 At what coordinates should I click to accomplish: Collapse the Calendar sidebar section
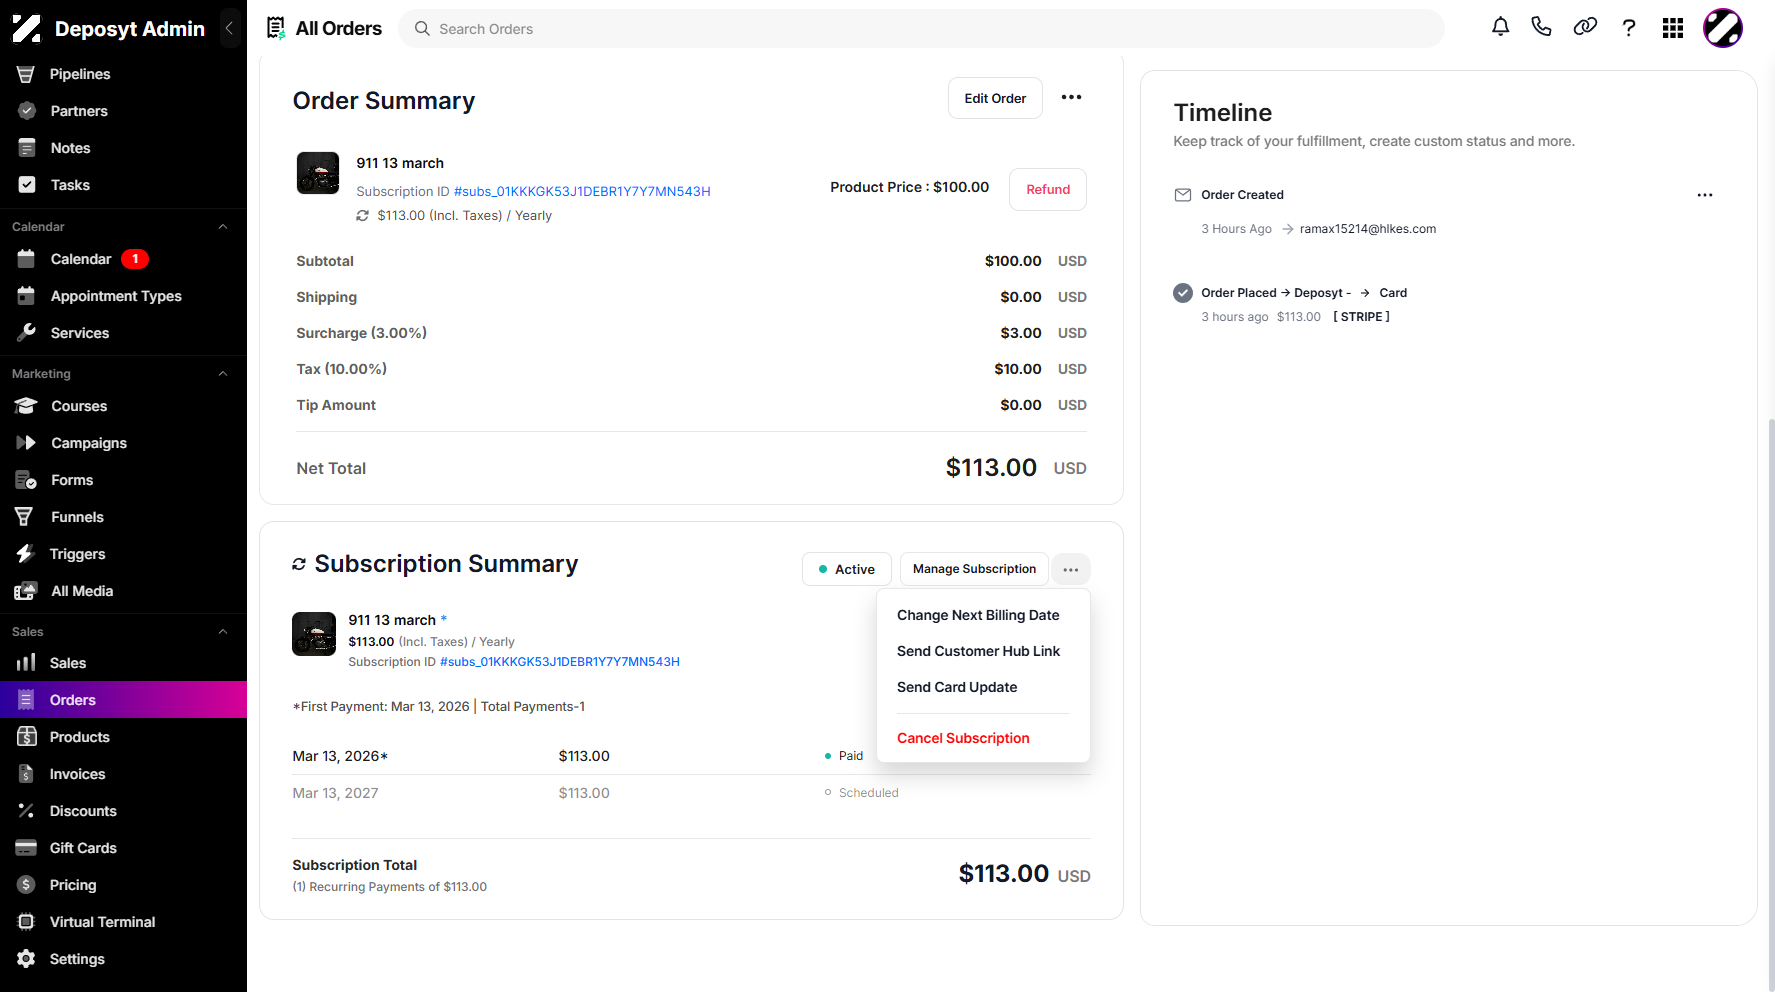coord(223,227)
